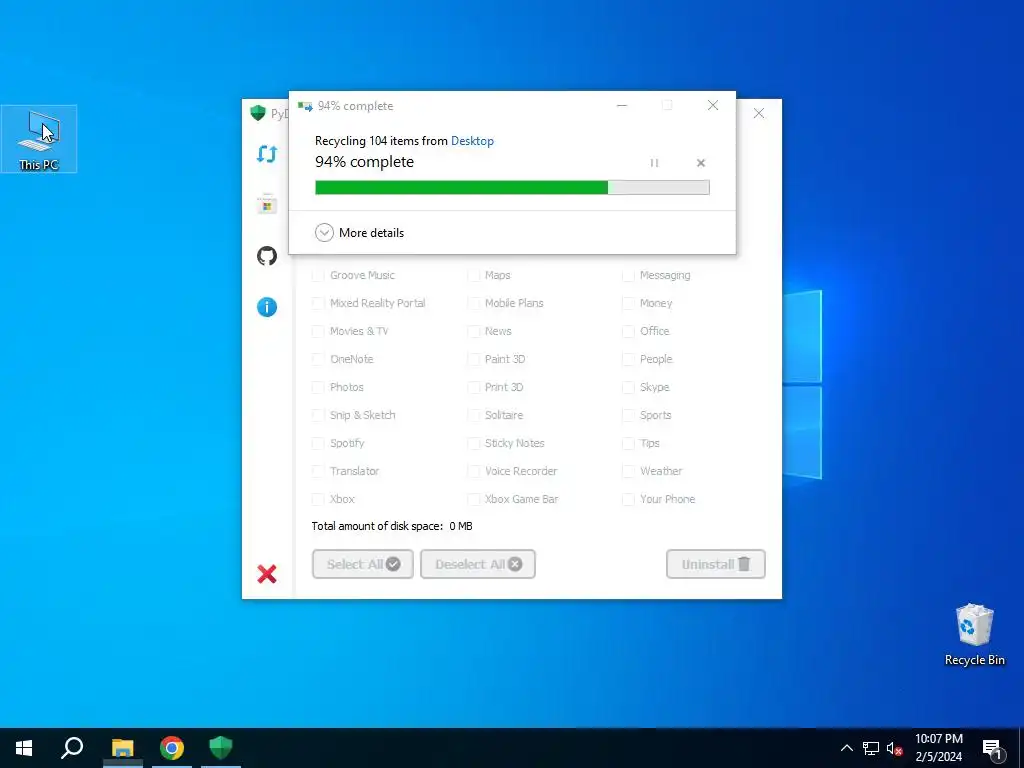This screenshot has width=1024, height=768.
Task: Check the Mixed Reality Portal checkbox
Action: pos(318,303)
